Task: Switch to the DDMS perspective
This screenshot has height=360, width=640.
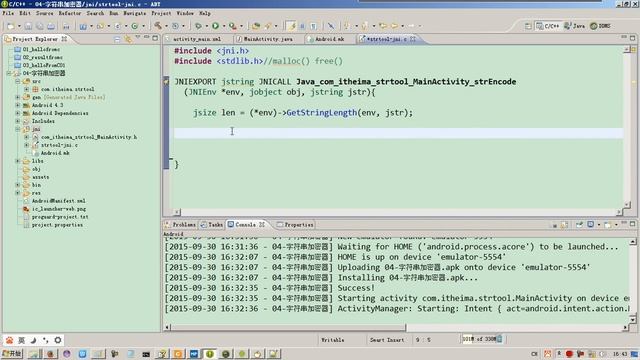Action: click(600, 26)
